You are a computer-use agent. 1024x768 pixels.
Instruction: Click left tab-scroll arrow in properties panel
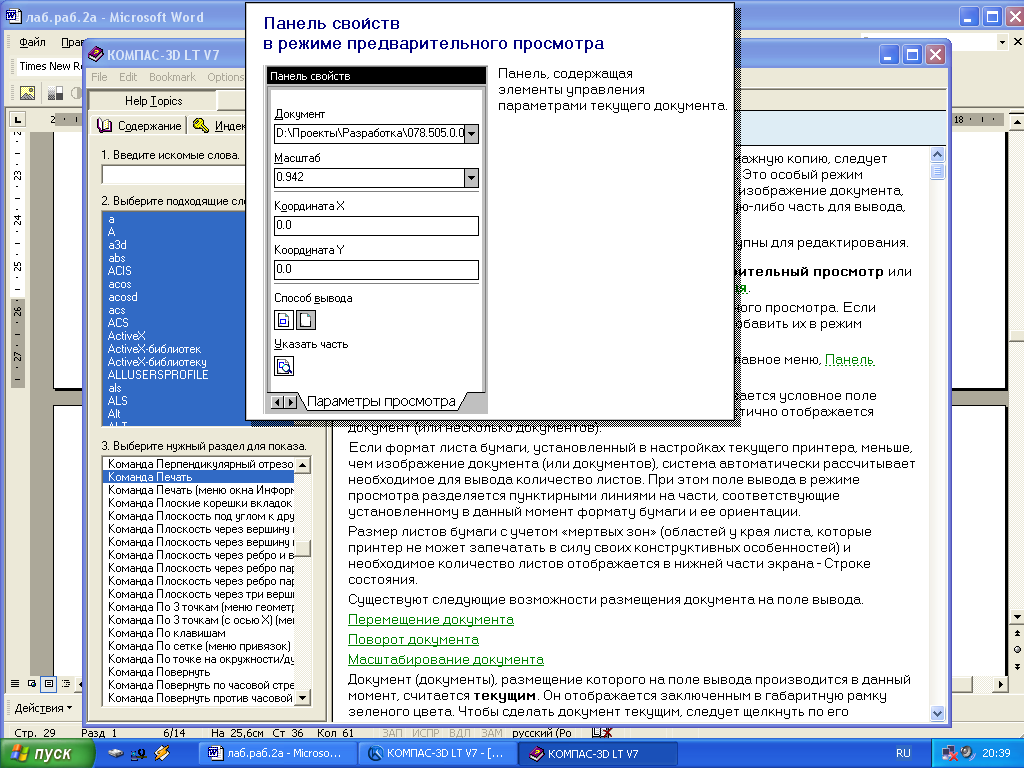[277, 402]
